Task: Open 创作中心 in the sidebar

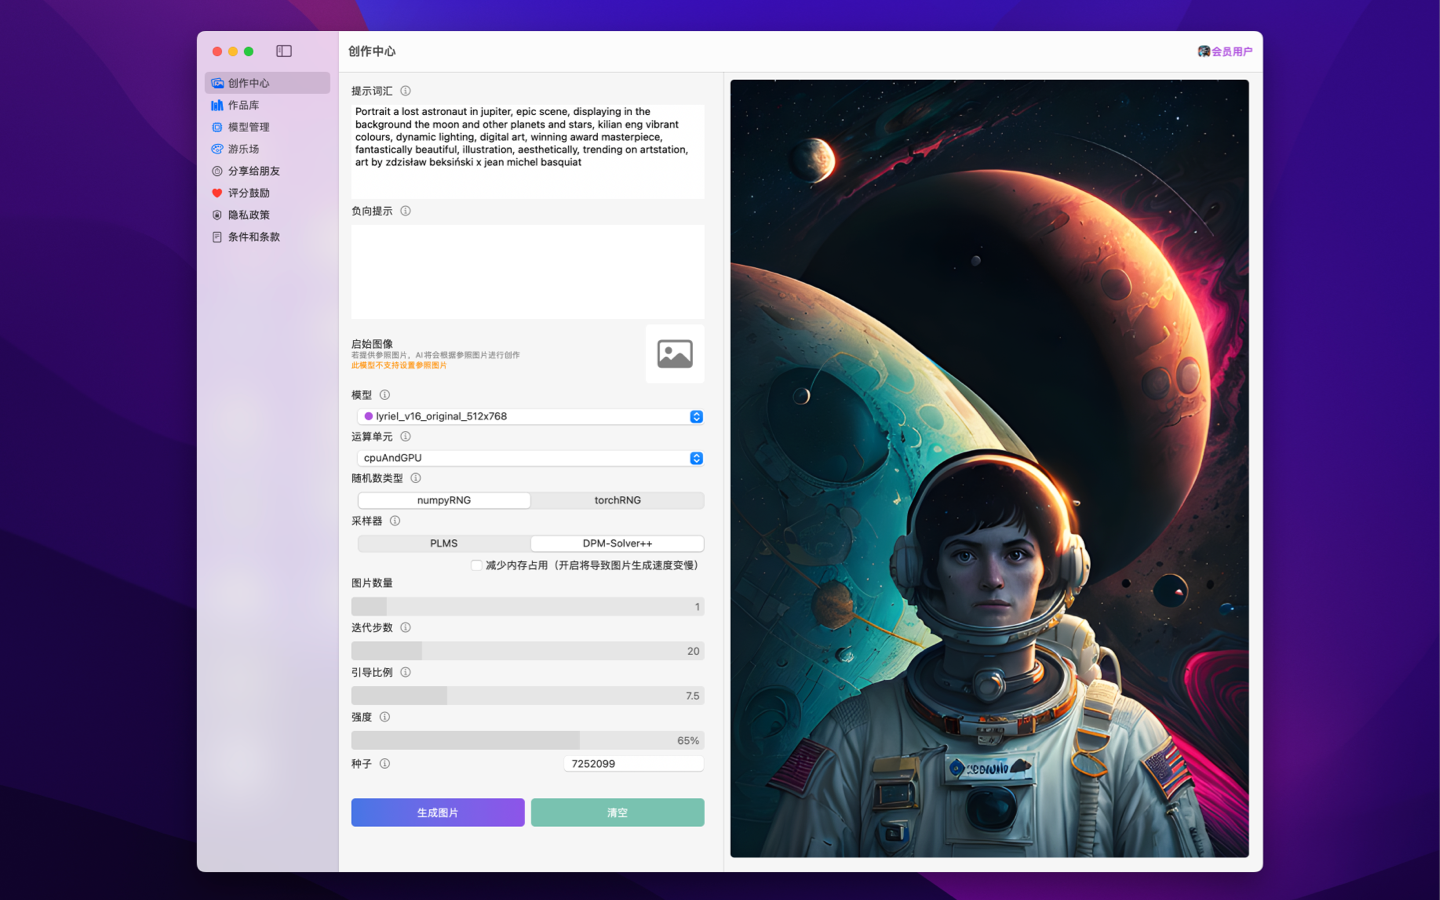Action: coord(267,83)
